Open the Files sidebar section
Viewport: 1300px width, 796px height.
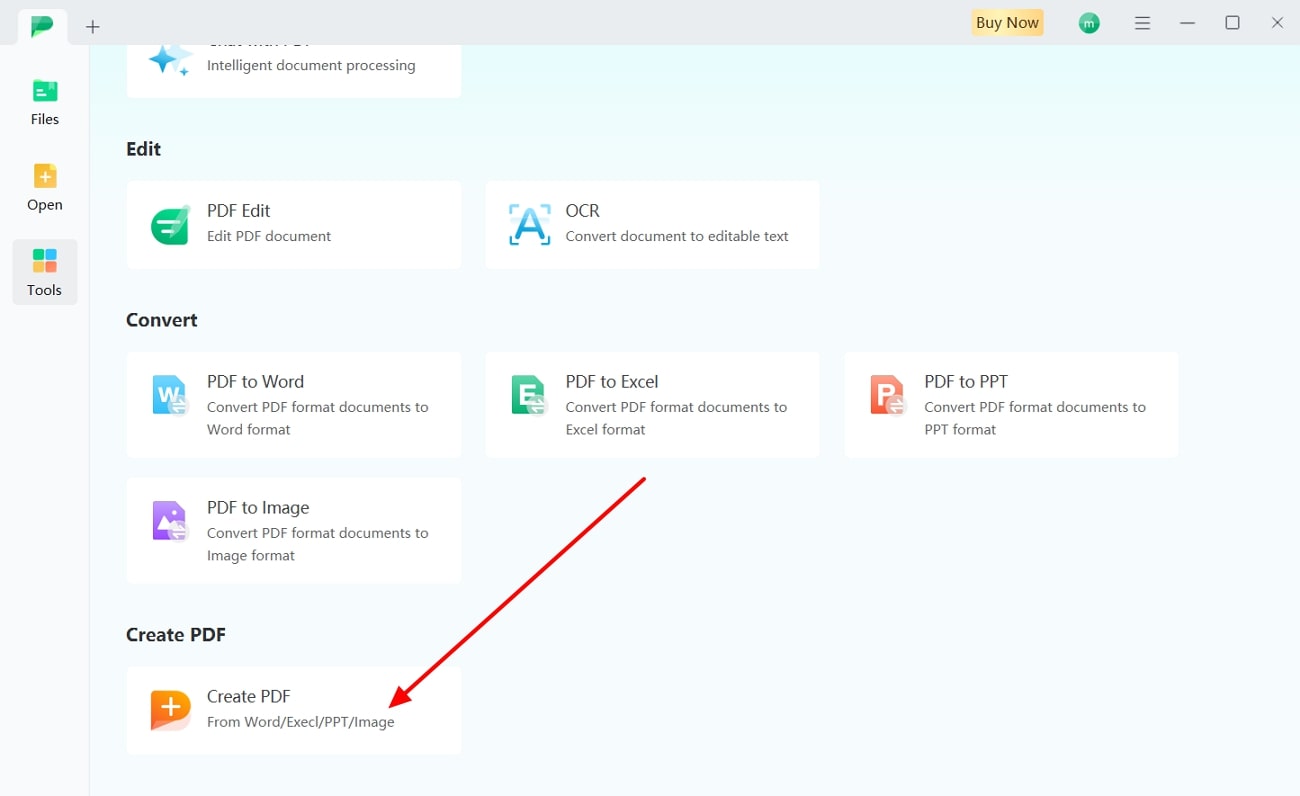[44, 103]
